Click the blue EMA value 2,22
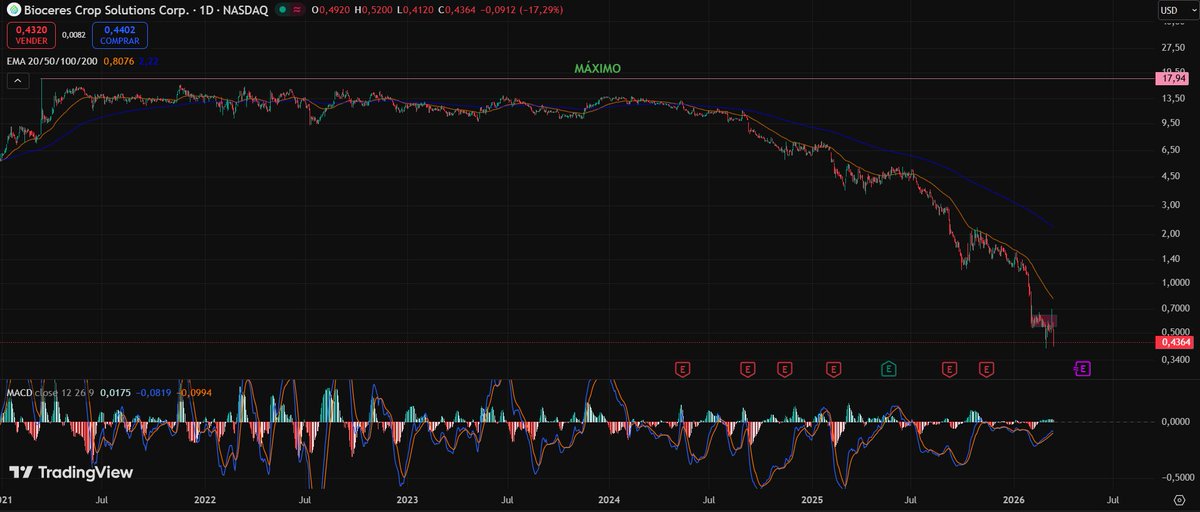1200x512 pixels. point(147,61)
